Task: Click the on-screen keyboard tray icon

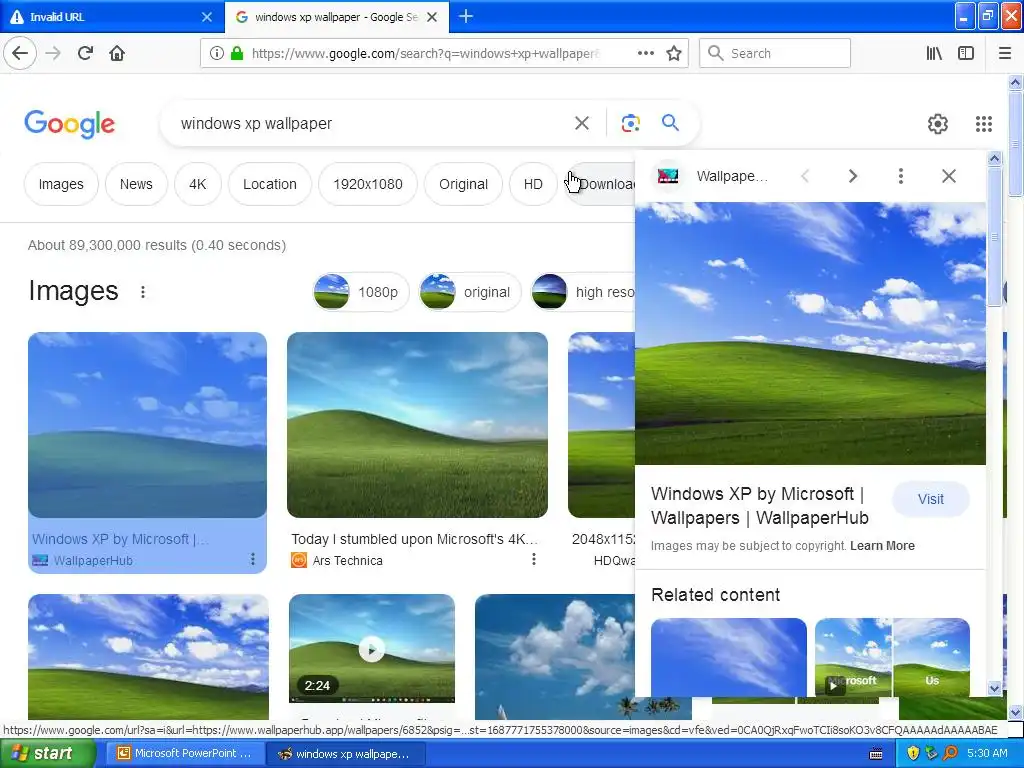Action: [876, 754]
